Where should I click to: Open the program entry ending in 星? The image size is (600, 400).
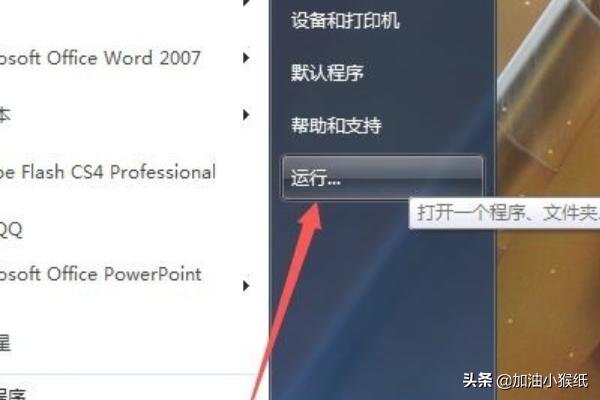[x=5, y=343]
